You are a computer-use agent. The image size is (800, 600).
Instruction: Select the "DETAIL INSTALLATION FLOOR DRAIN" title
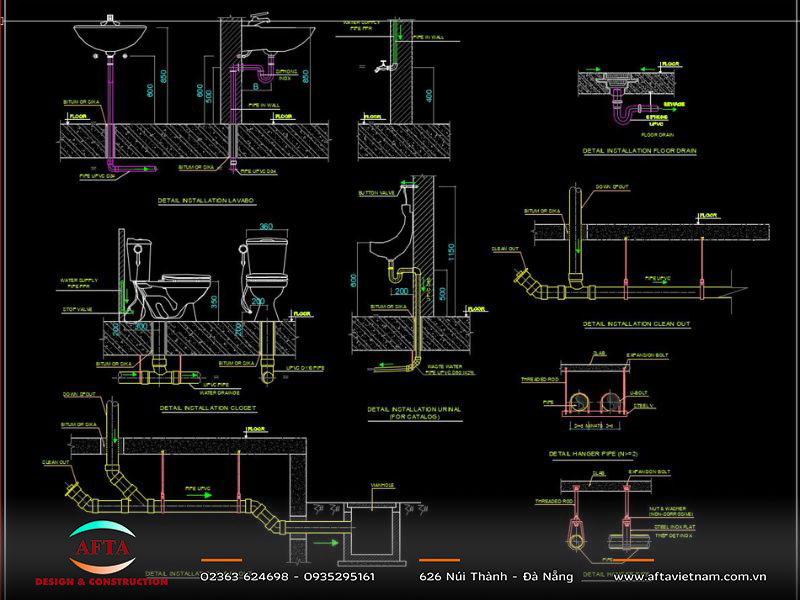(x=639, y=151)
